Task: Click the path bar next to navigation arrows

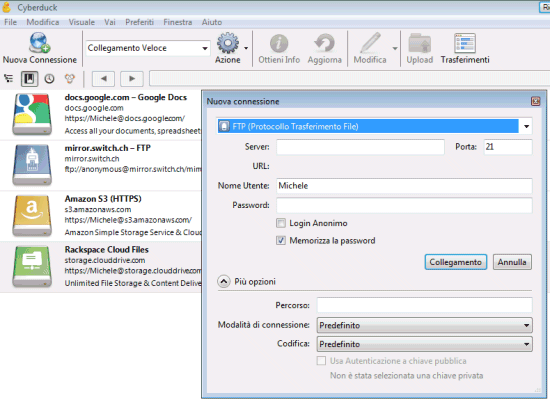Action: click(349, 79)
